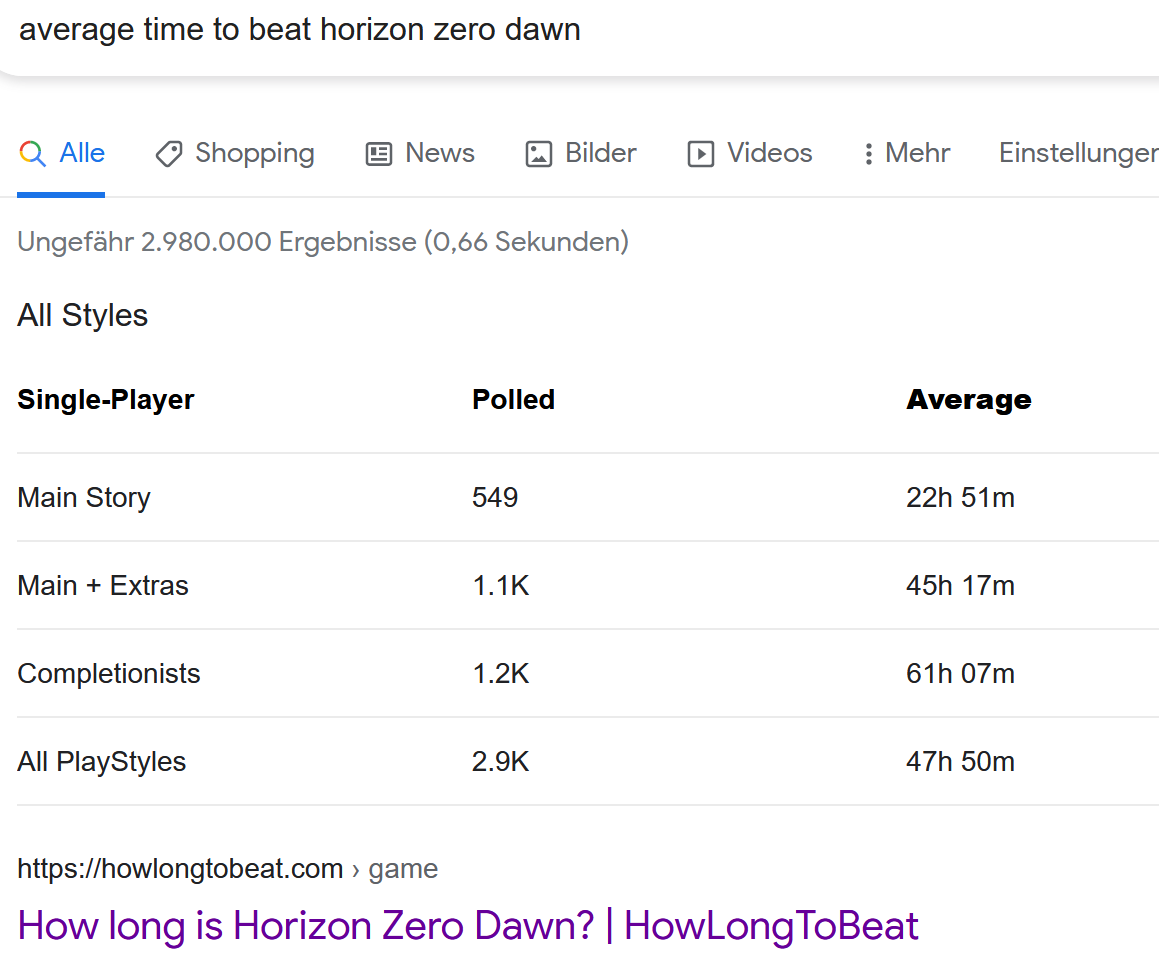Expand the Mehr menu
Image resolution: width=1159 pixels, height=961 pixels.
tap(917, 153)
